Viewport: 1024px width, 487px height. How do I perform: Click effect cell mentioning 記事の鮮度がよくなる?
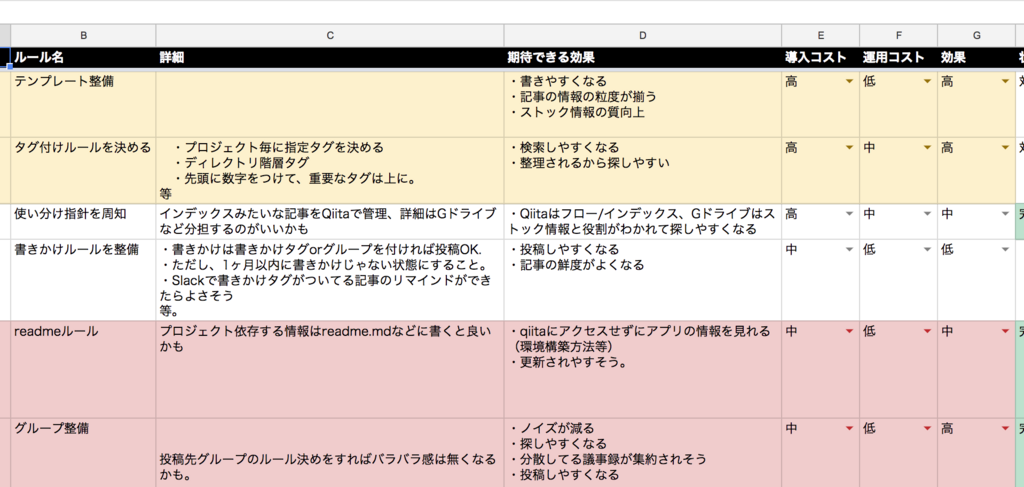point(643,280)
